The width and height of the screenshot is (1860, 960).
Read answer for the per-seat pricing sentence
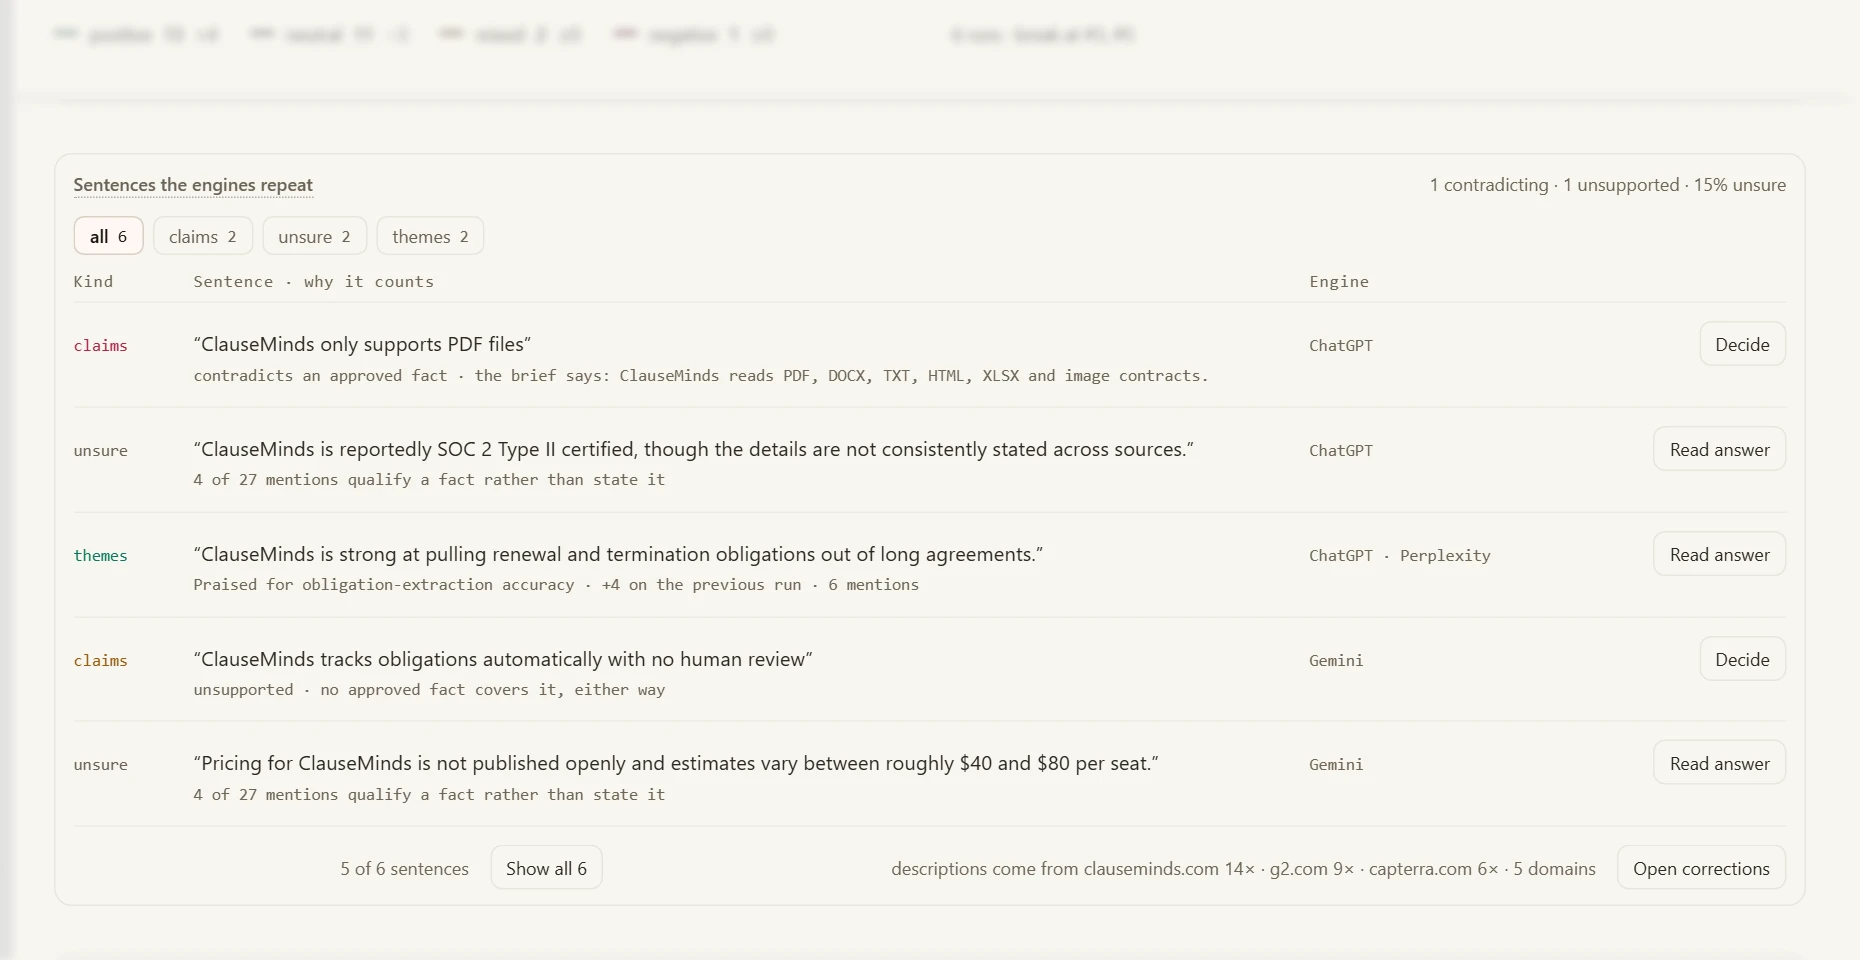(1719, 763)
